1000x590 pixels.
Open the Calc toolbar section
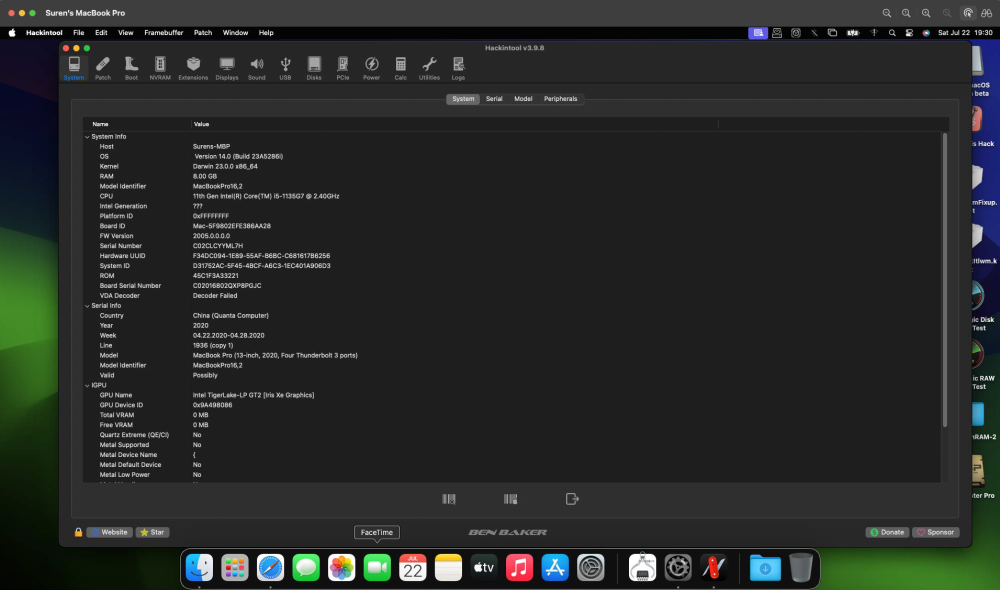click(401, 68)
